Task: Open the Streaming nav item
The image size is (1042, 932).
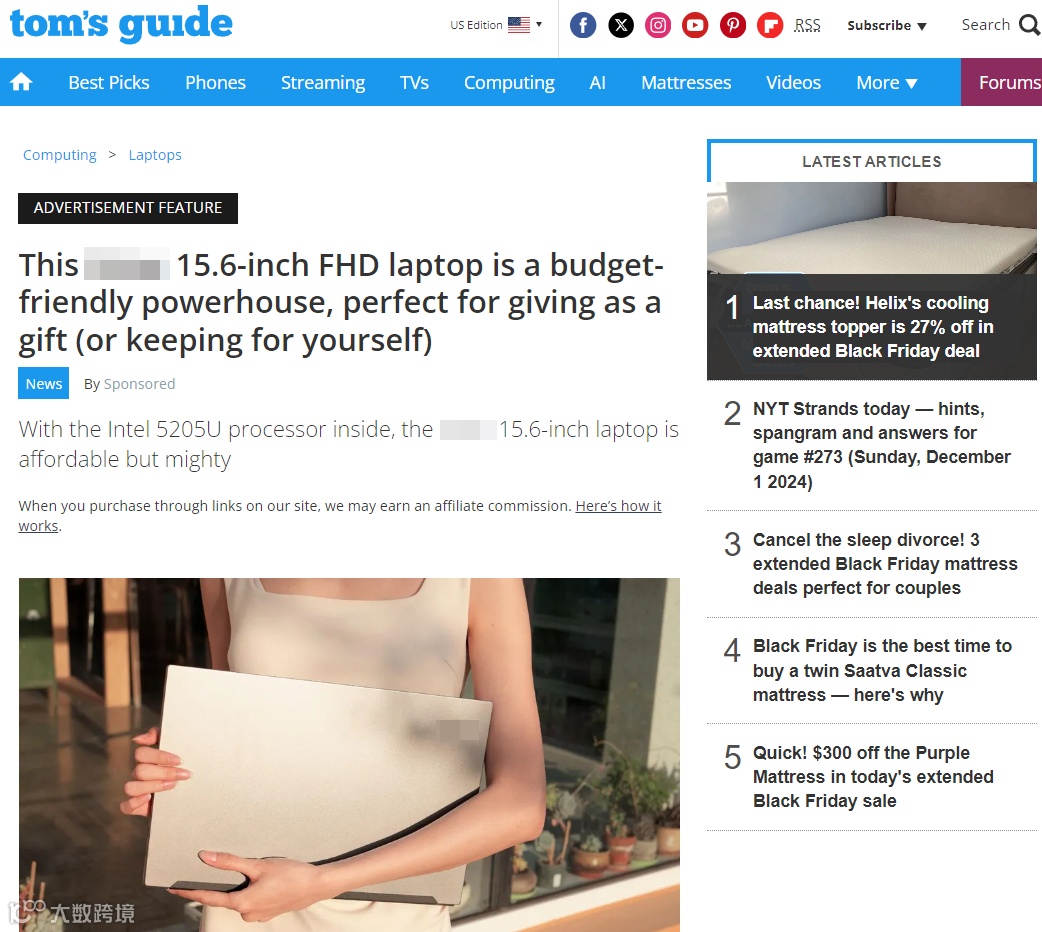Action: (x=323, y=82)
